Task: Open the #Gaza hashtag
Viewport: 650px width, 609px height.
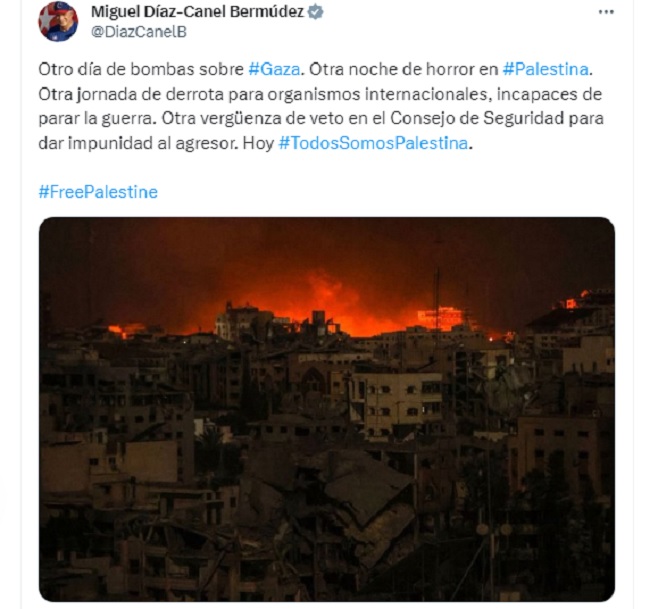Action: [x=274, y=69]
